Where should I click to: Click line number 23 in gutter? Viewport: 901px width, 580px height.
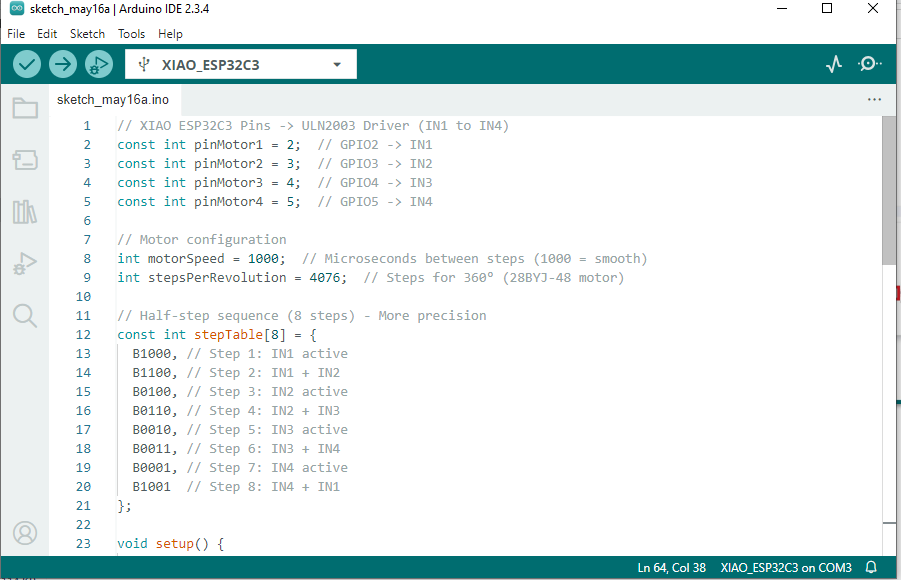tap(83, 543)
